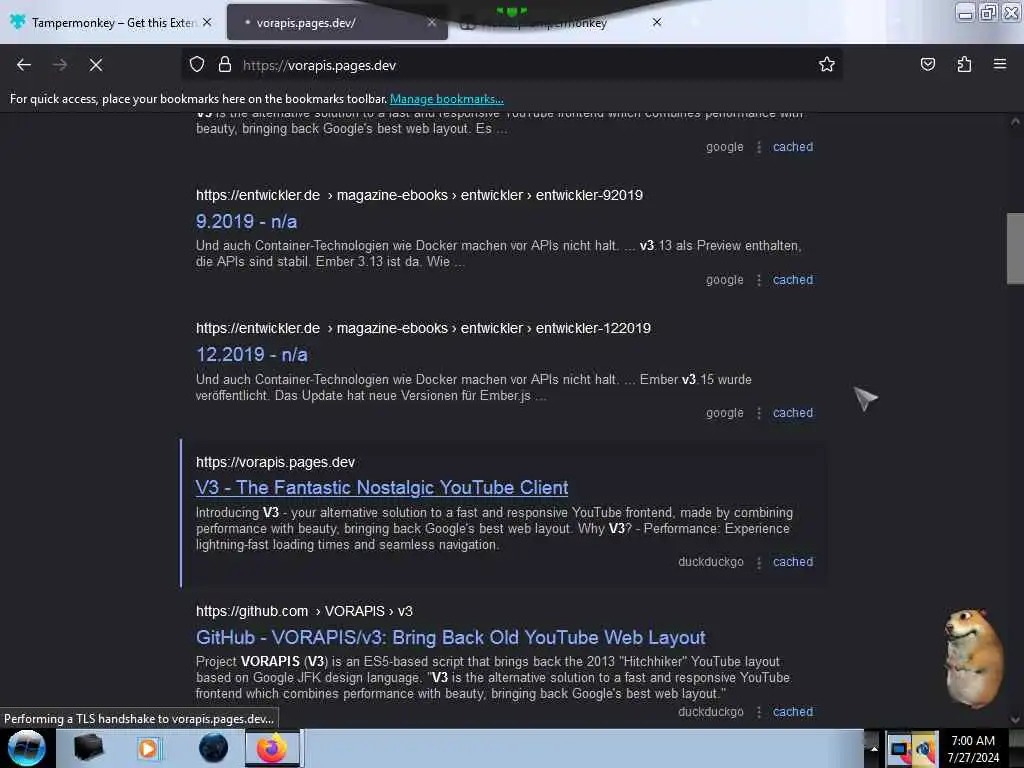The height and width of the screenshot is (768, 1024).
Task: Open the black box taskbar app
Action: pyautogui.click(x=88, y=748)
